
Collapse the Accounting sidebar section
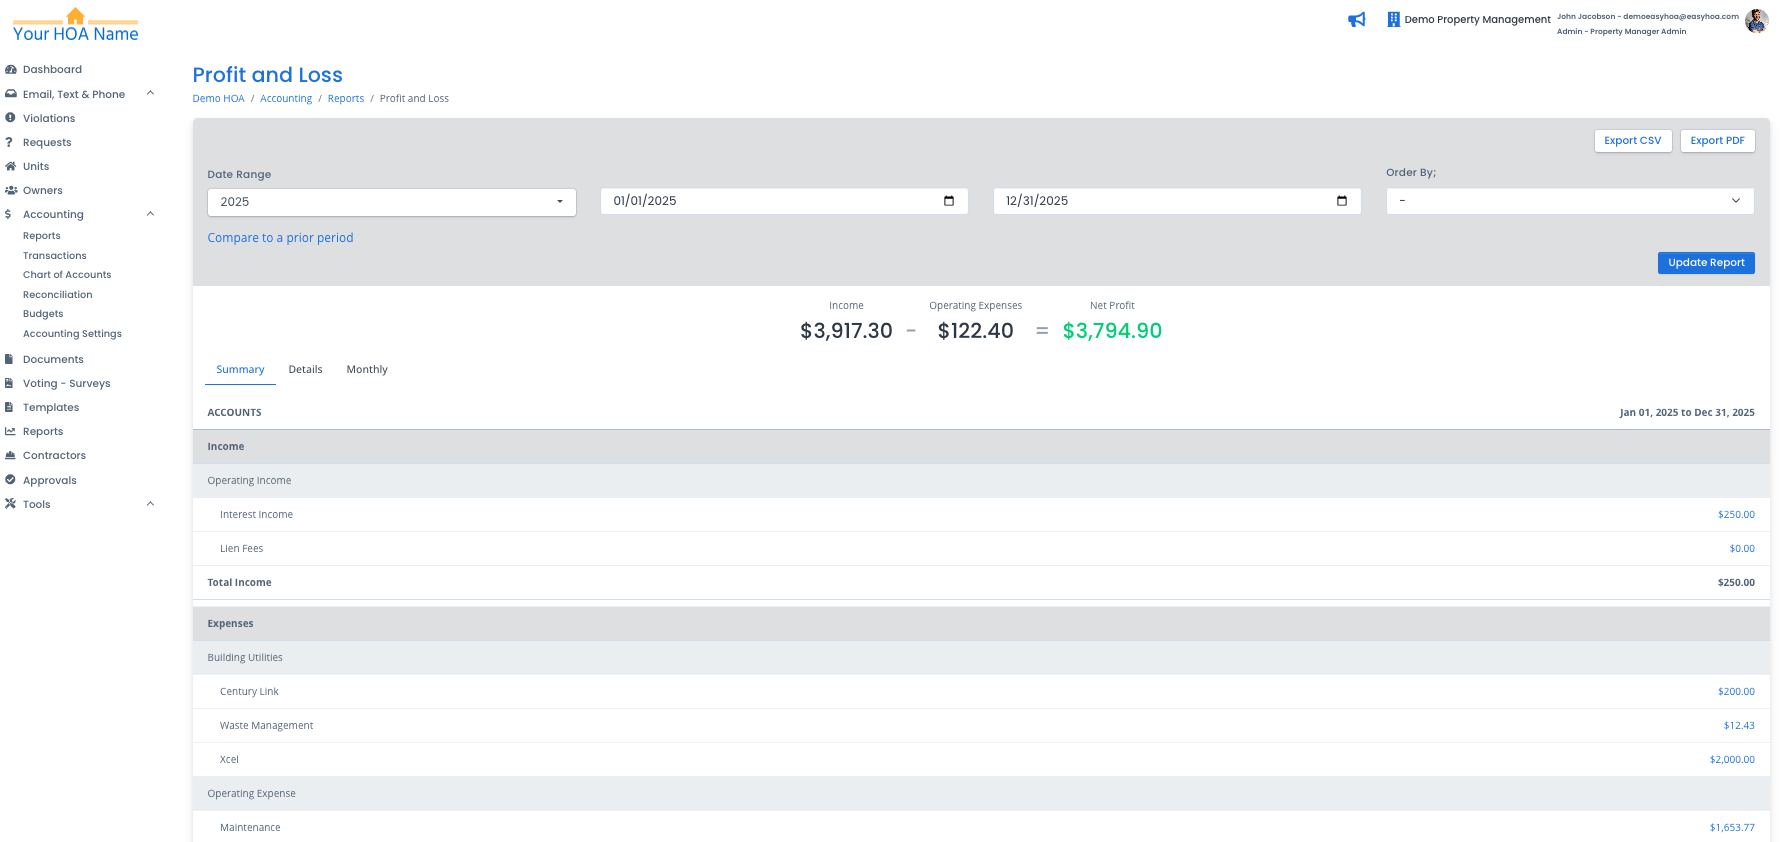(150, 214)
